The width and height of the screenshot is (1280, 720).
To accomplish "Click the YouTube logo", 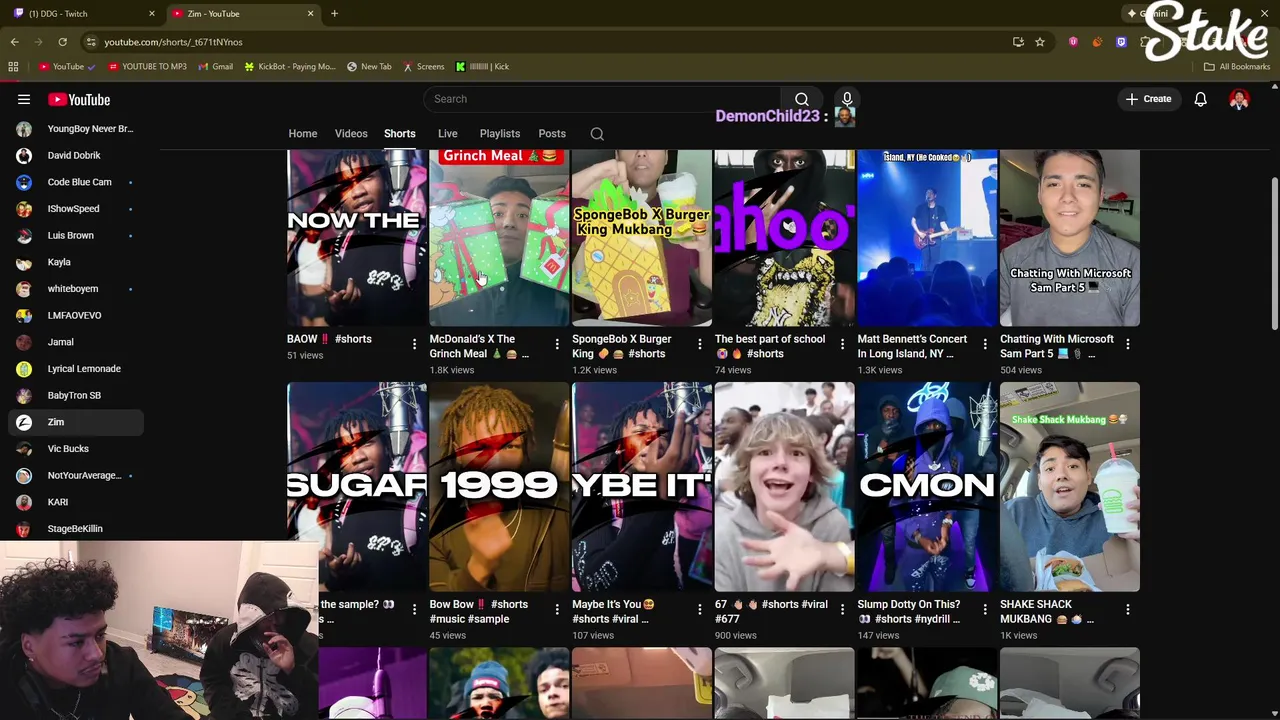I will (79, 99).
